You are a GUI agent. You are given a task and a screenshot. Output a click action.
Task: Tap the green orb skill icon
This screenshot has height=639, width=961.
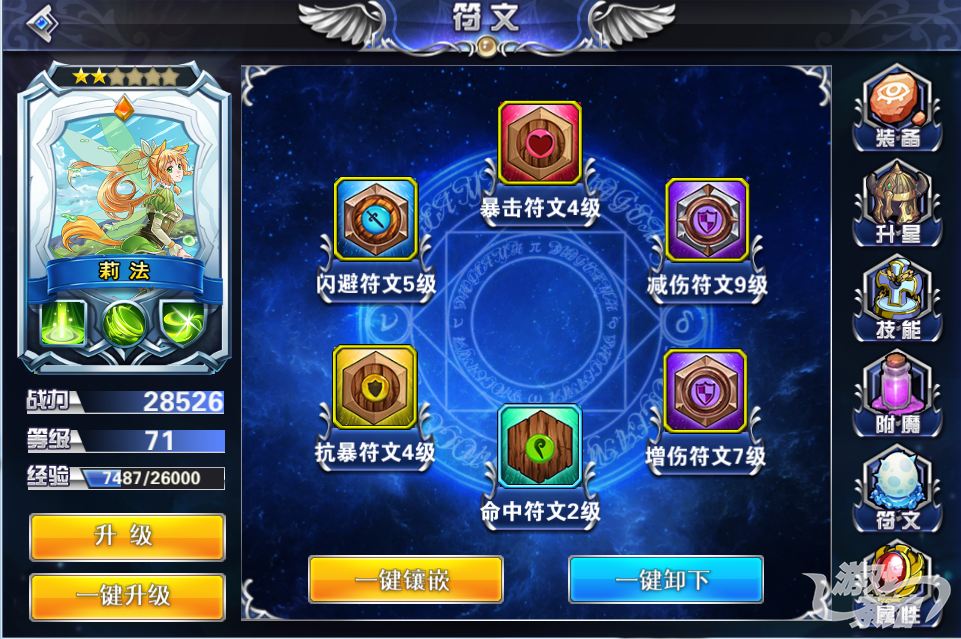tap(124, 323)
